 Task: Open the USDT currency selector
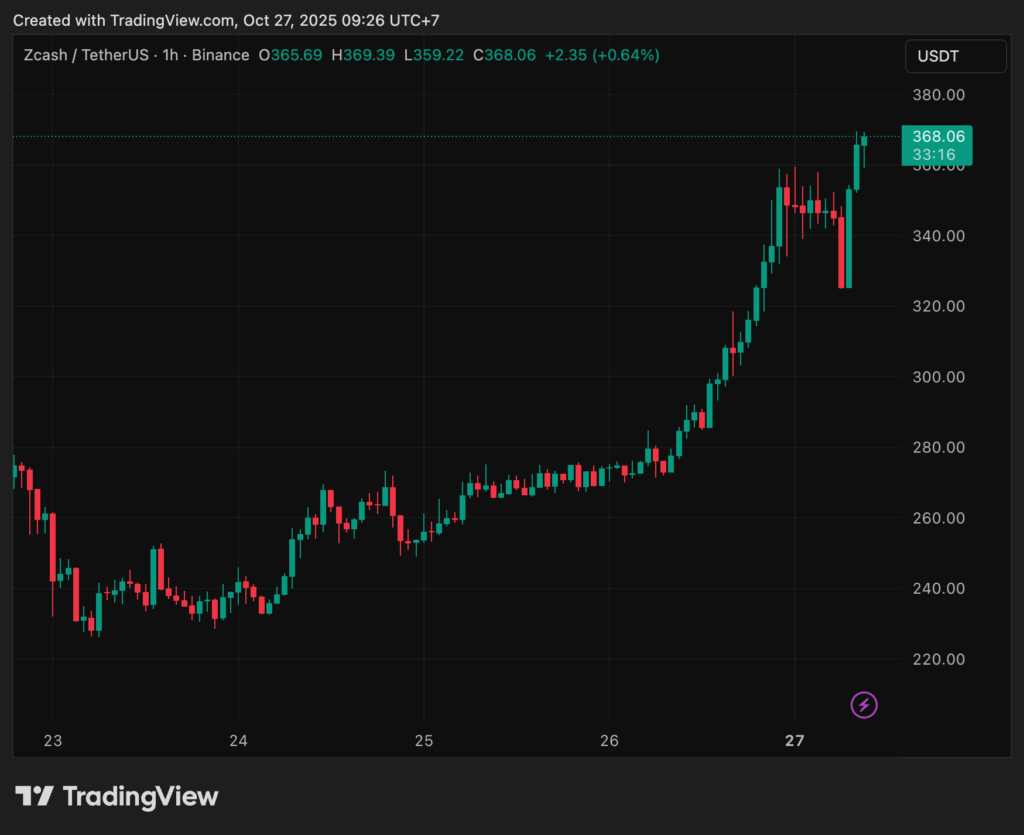tap(955, 56)
